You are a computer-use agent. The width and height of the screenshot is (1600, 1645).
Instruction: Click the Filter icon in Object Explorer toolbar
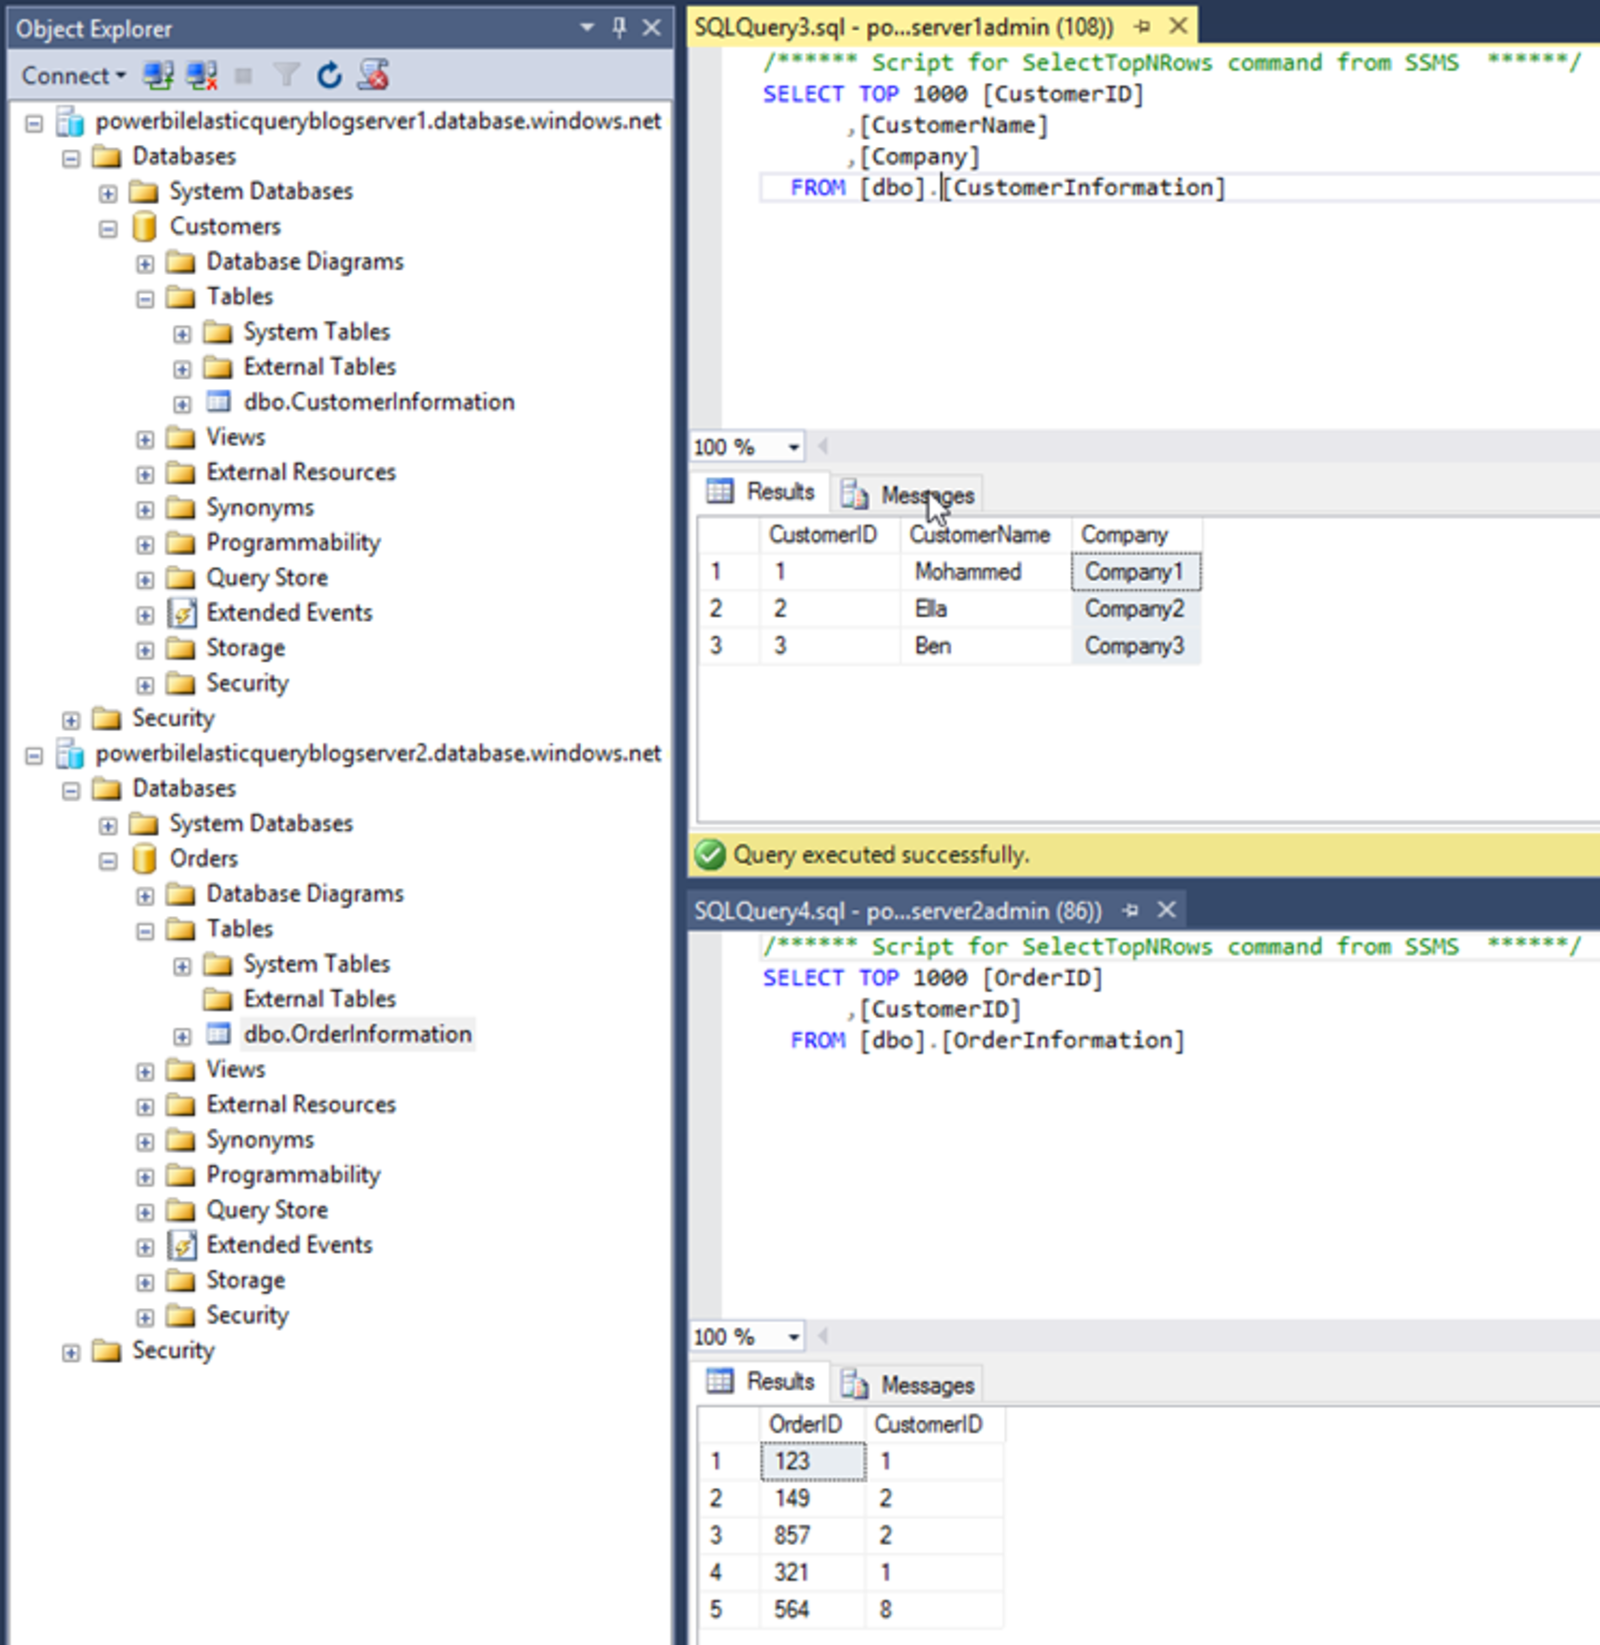[287, 75]
